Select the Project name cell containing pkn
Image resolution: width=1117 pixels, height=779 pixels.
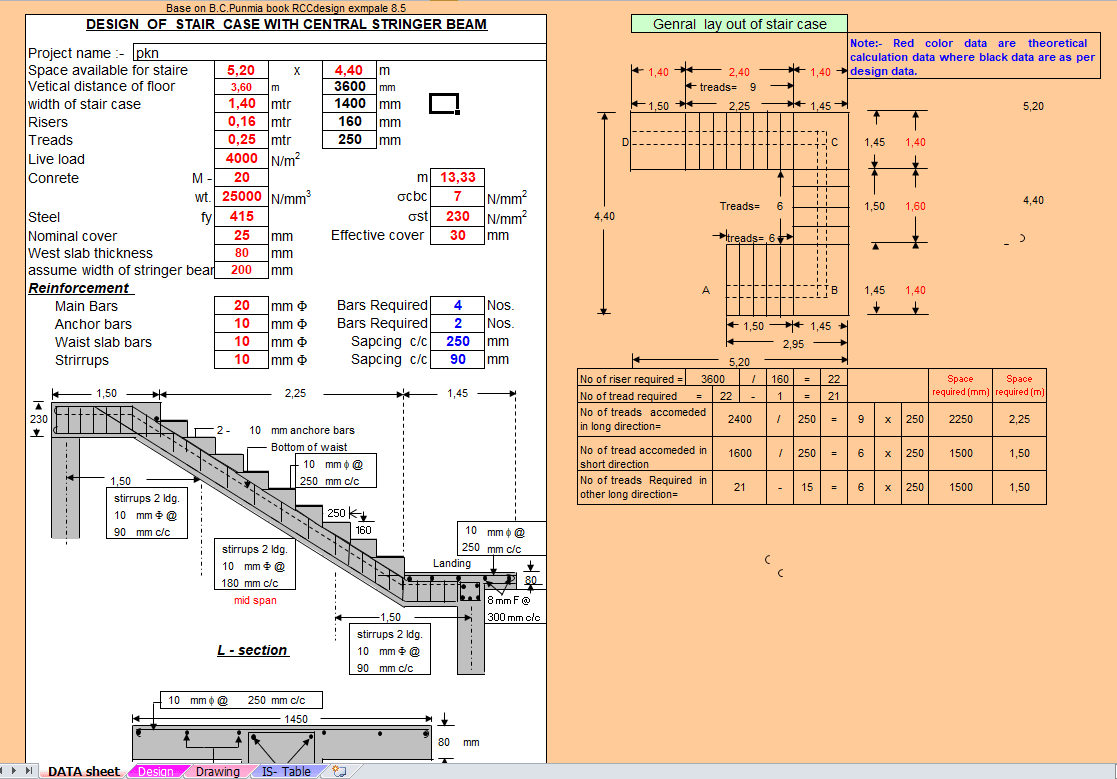(340, 53)
